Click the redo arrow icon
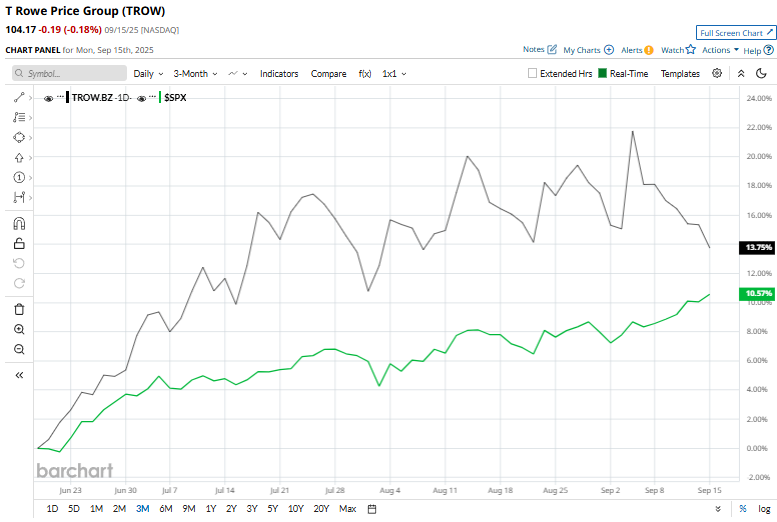This screenshot has height=522, width=777. tap(19, 283)
